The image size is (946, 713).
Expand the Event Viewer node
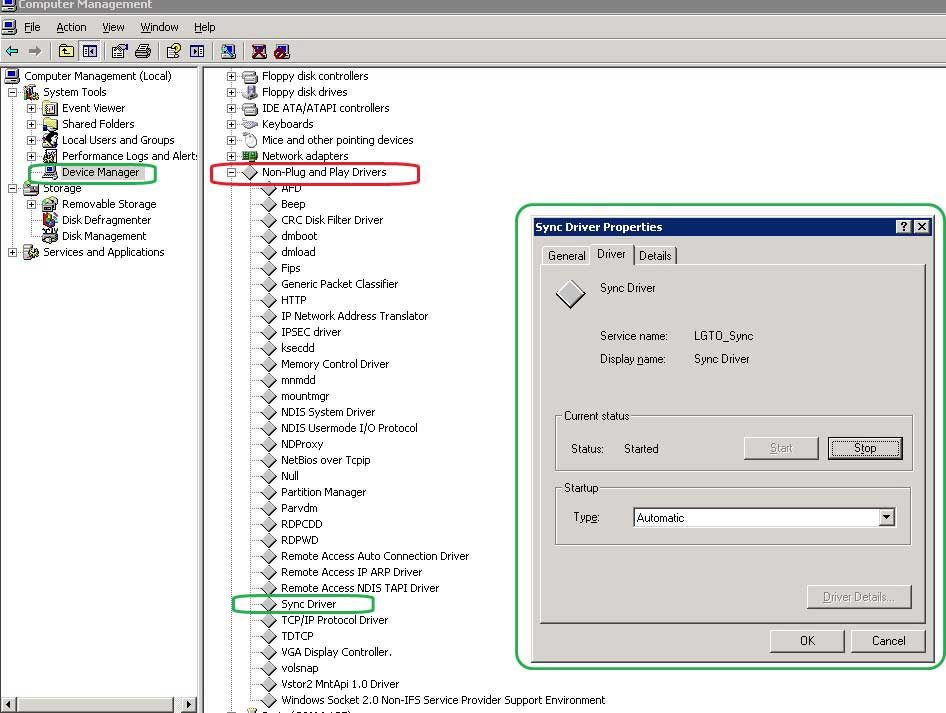[x=31, y=109]
